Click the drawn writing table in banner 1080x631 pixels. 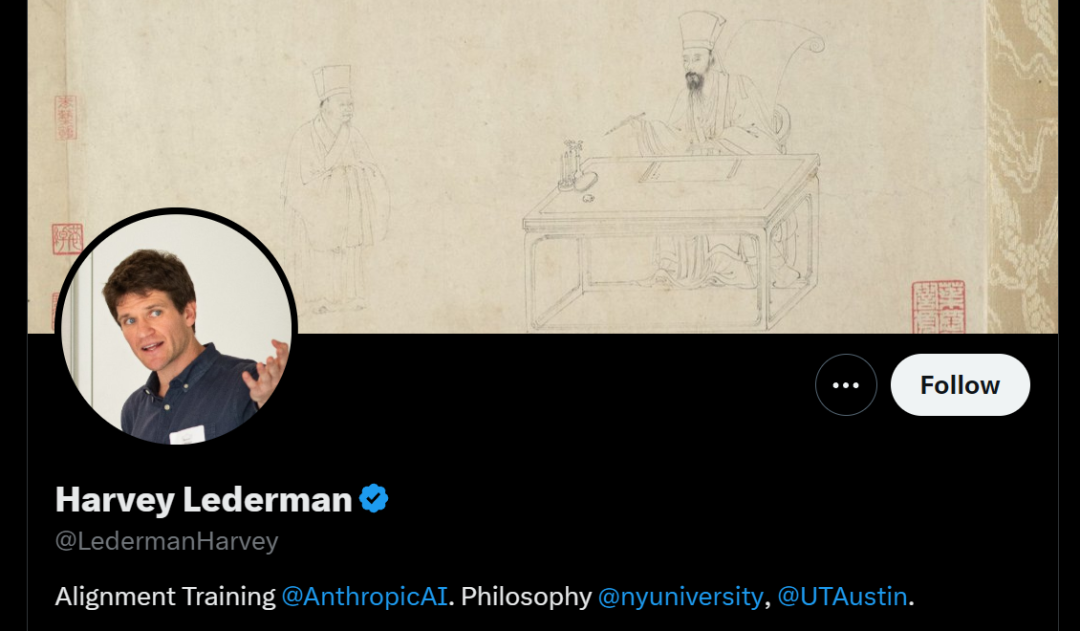tap(672, 241)
